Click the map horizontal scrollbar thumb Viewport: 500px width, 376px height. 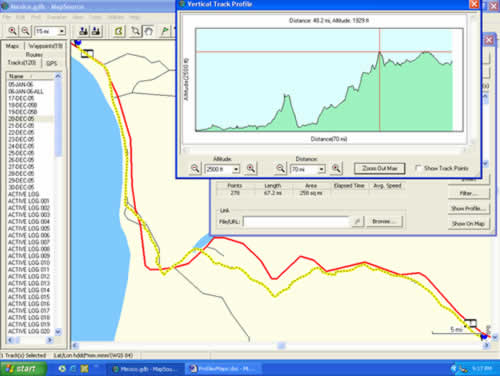pyautogui.click(x=282, y=346)
